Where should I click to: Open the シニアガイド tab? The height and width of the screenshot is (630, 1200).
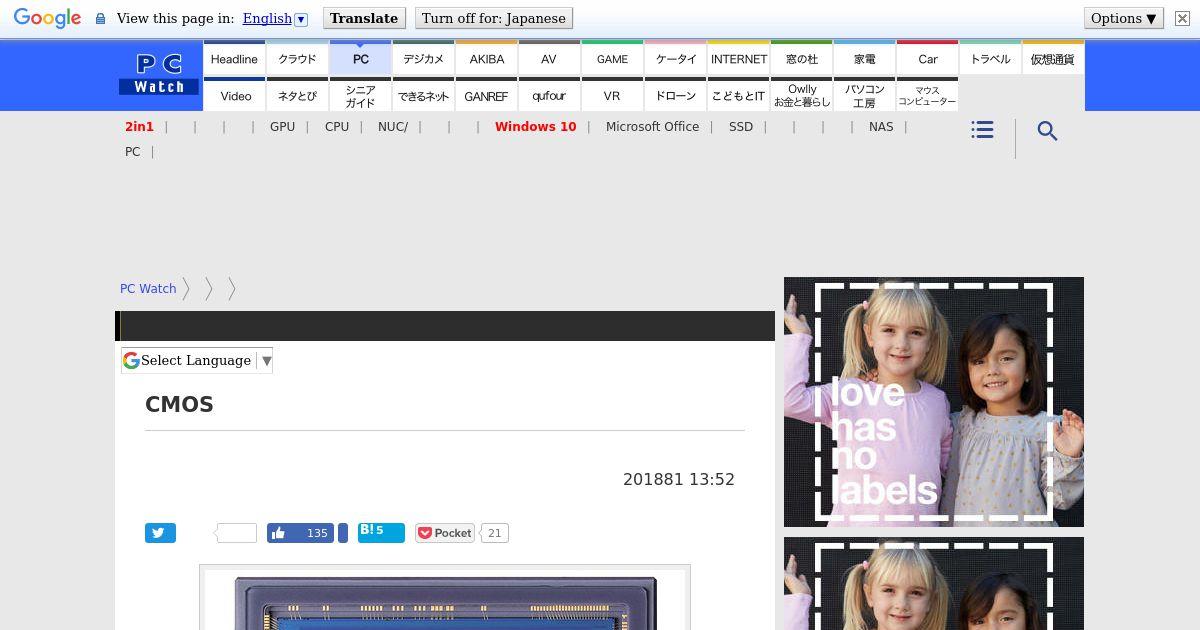pyautogui.click(x=360, y=95)
